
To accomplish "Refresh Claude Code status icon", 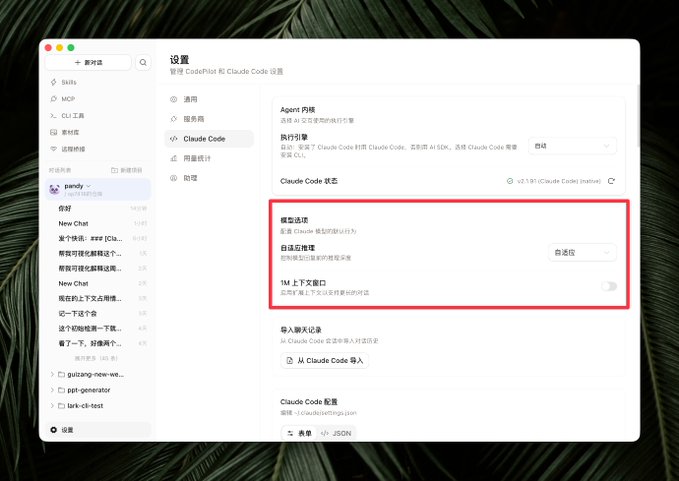I will coord(611,181).
